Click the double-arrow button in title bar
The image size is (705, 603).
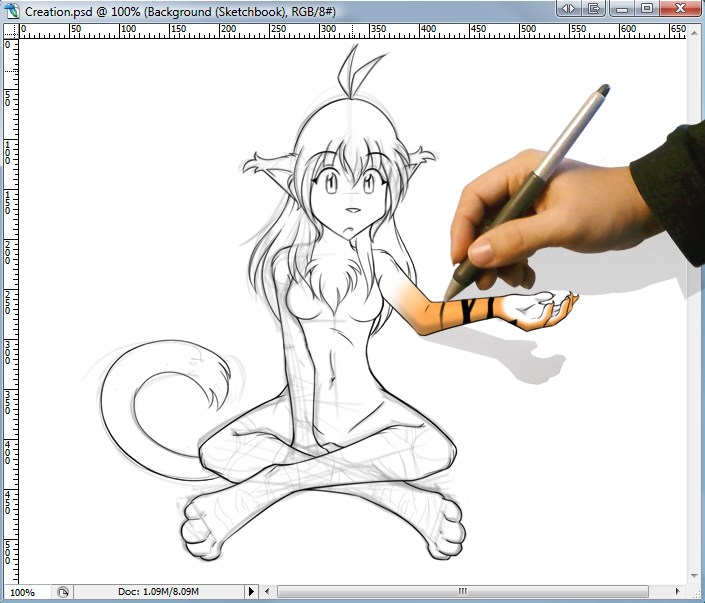tap(569, 9)
